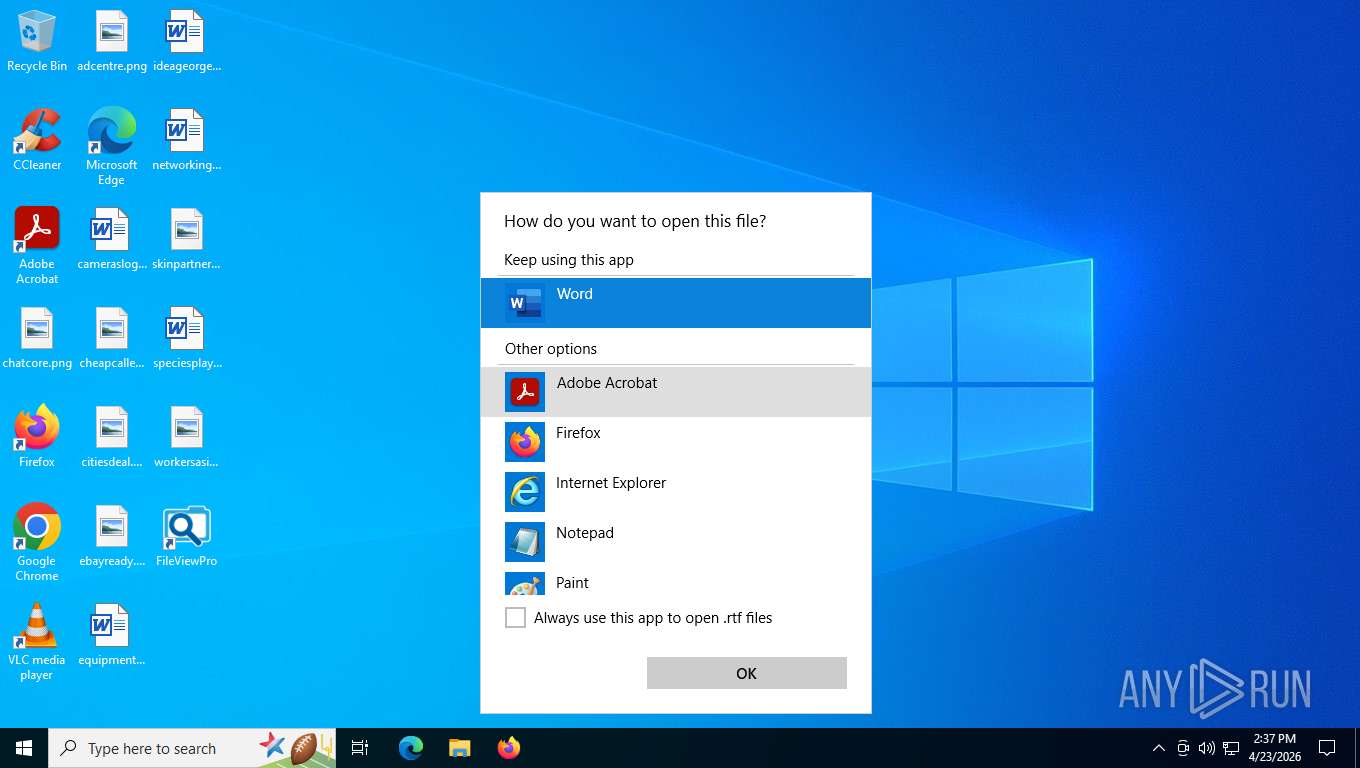
Task: Choose Adobe Acrobat in Other options
Action: [x=676, y=392]
